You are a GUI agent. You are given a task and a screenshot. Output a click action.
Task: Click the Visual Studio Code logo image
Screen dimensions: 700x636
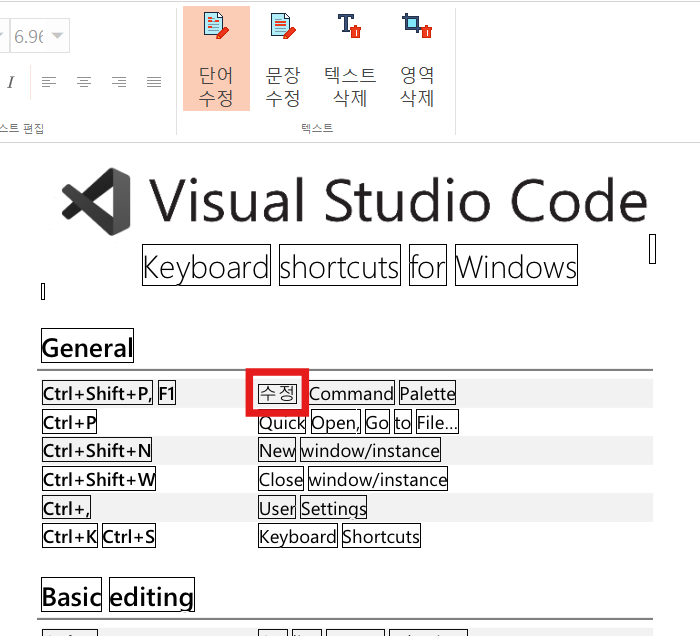[96, 201]
